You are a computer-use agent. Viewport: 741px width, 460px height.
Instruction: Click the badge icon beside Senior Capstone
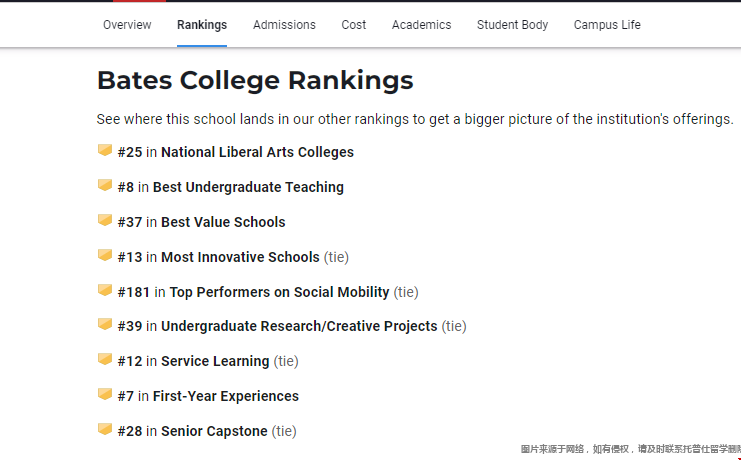click(105, 430)
